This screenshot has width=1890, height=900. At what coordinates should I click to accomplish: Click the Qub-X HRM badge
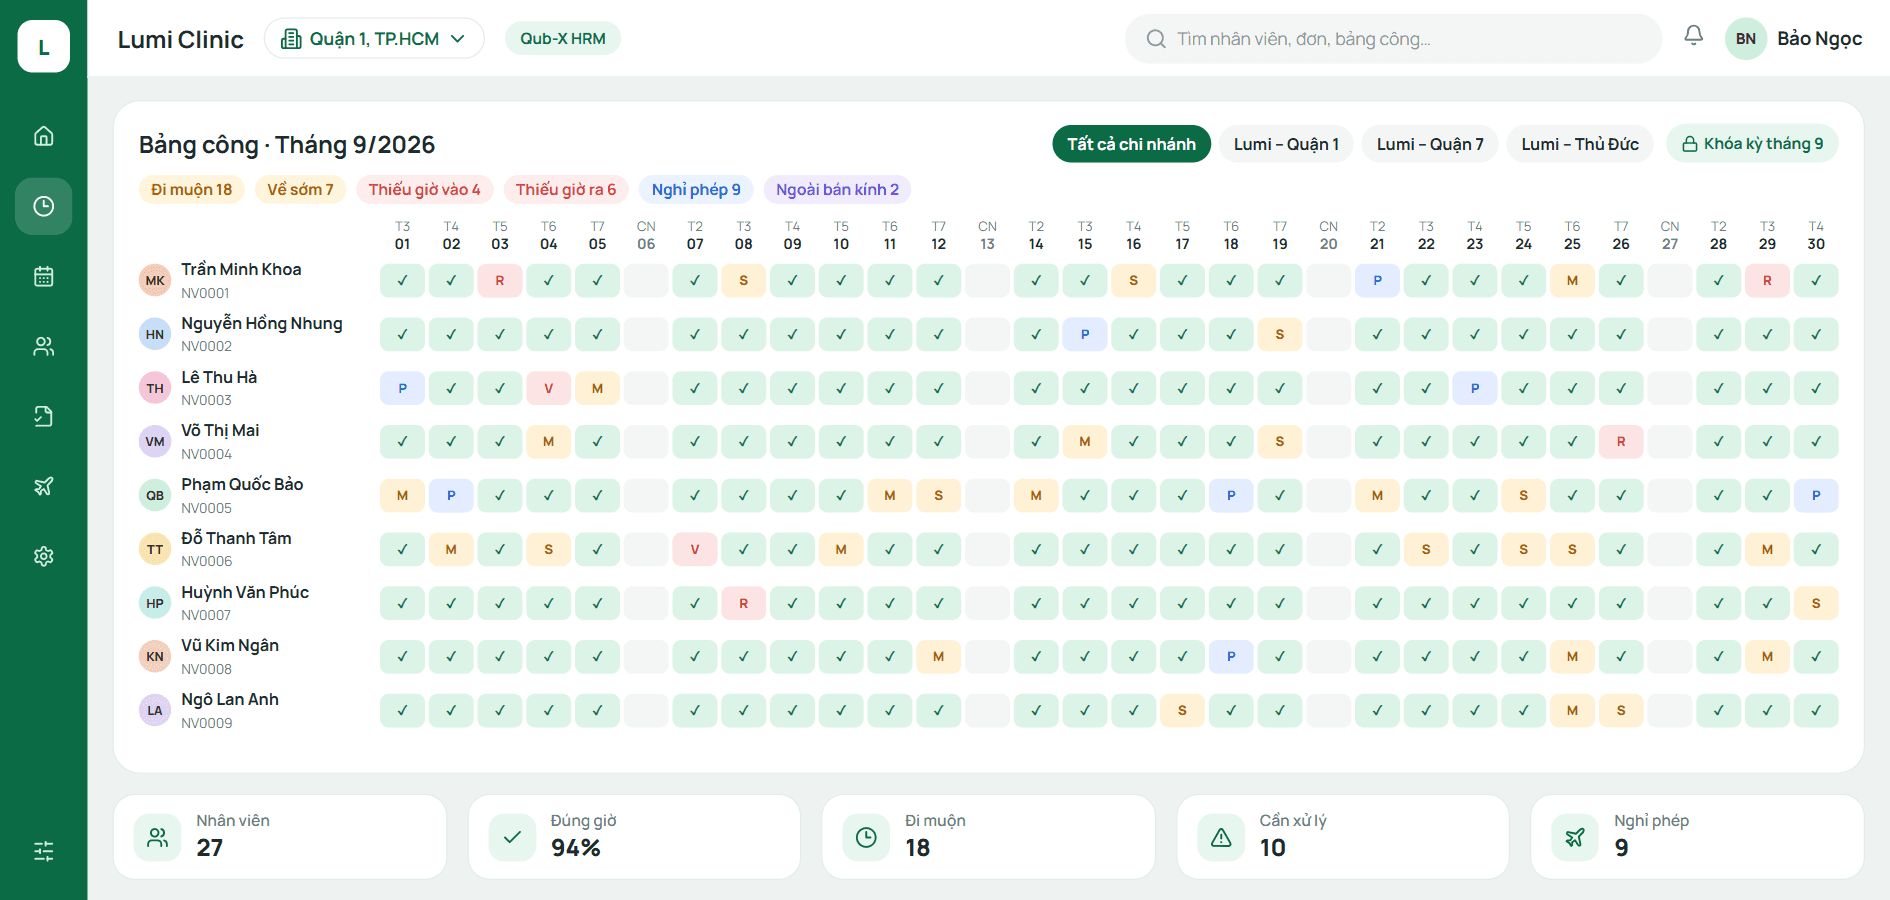[x=563, y=39]
